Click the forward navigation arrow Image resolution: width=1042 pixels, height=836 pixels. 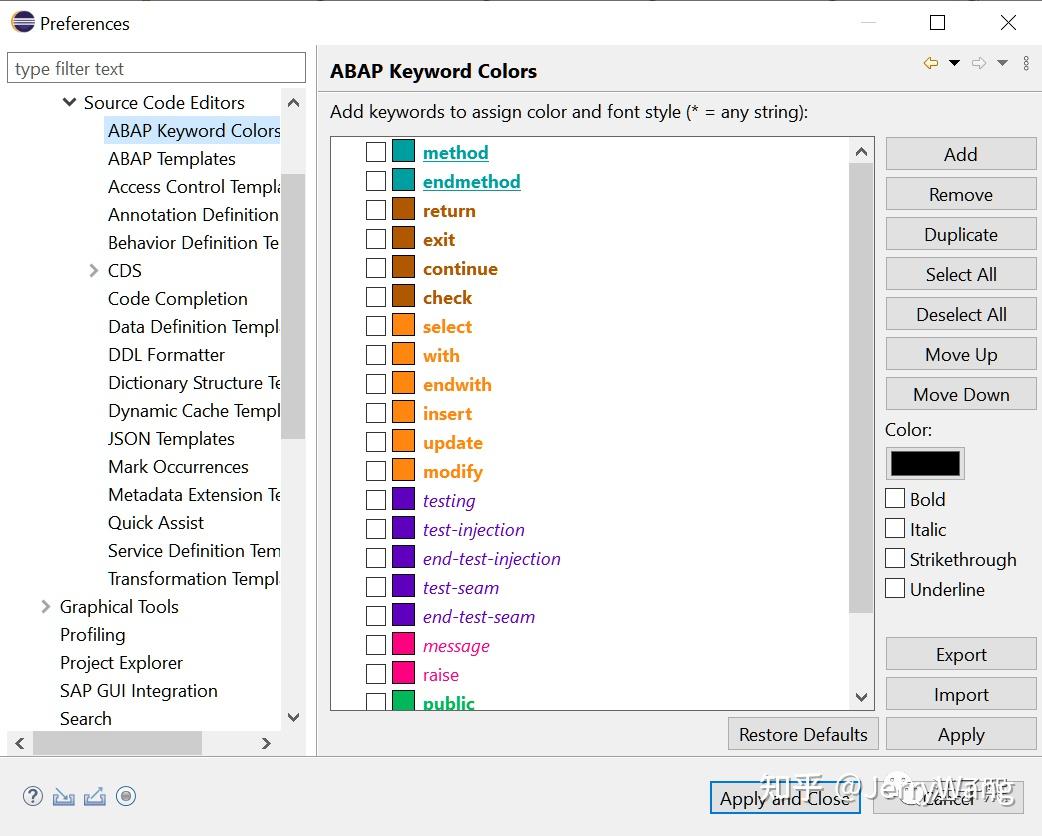click(977, 62)
